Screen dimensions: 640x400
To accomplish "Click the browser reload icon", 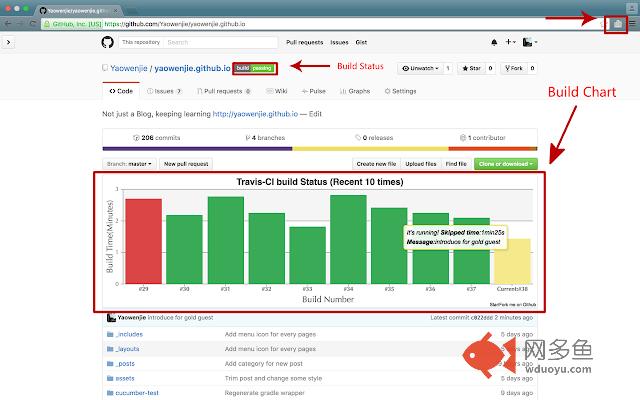I will point(33,24).
